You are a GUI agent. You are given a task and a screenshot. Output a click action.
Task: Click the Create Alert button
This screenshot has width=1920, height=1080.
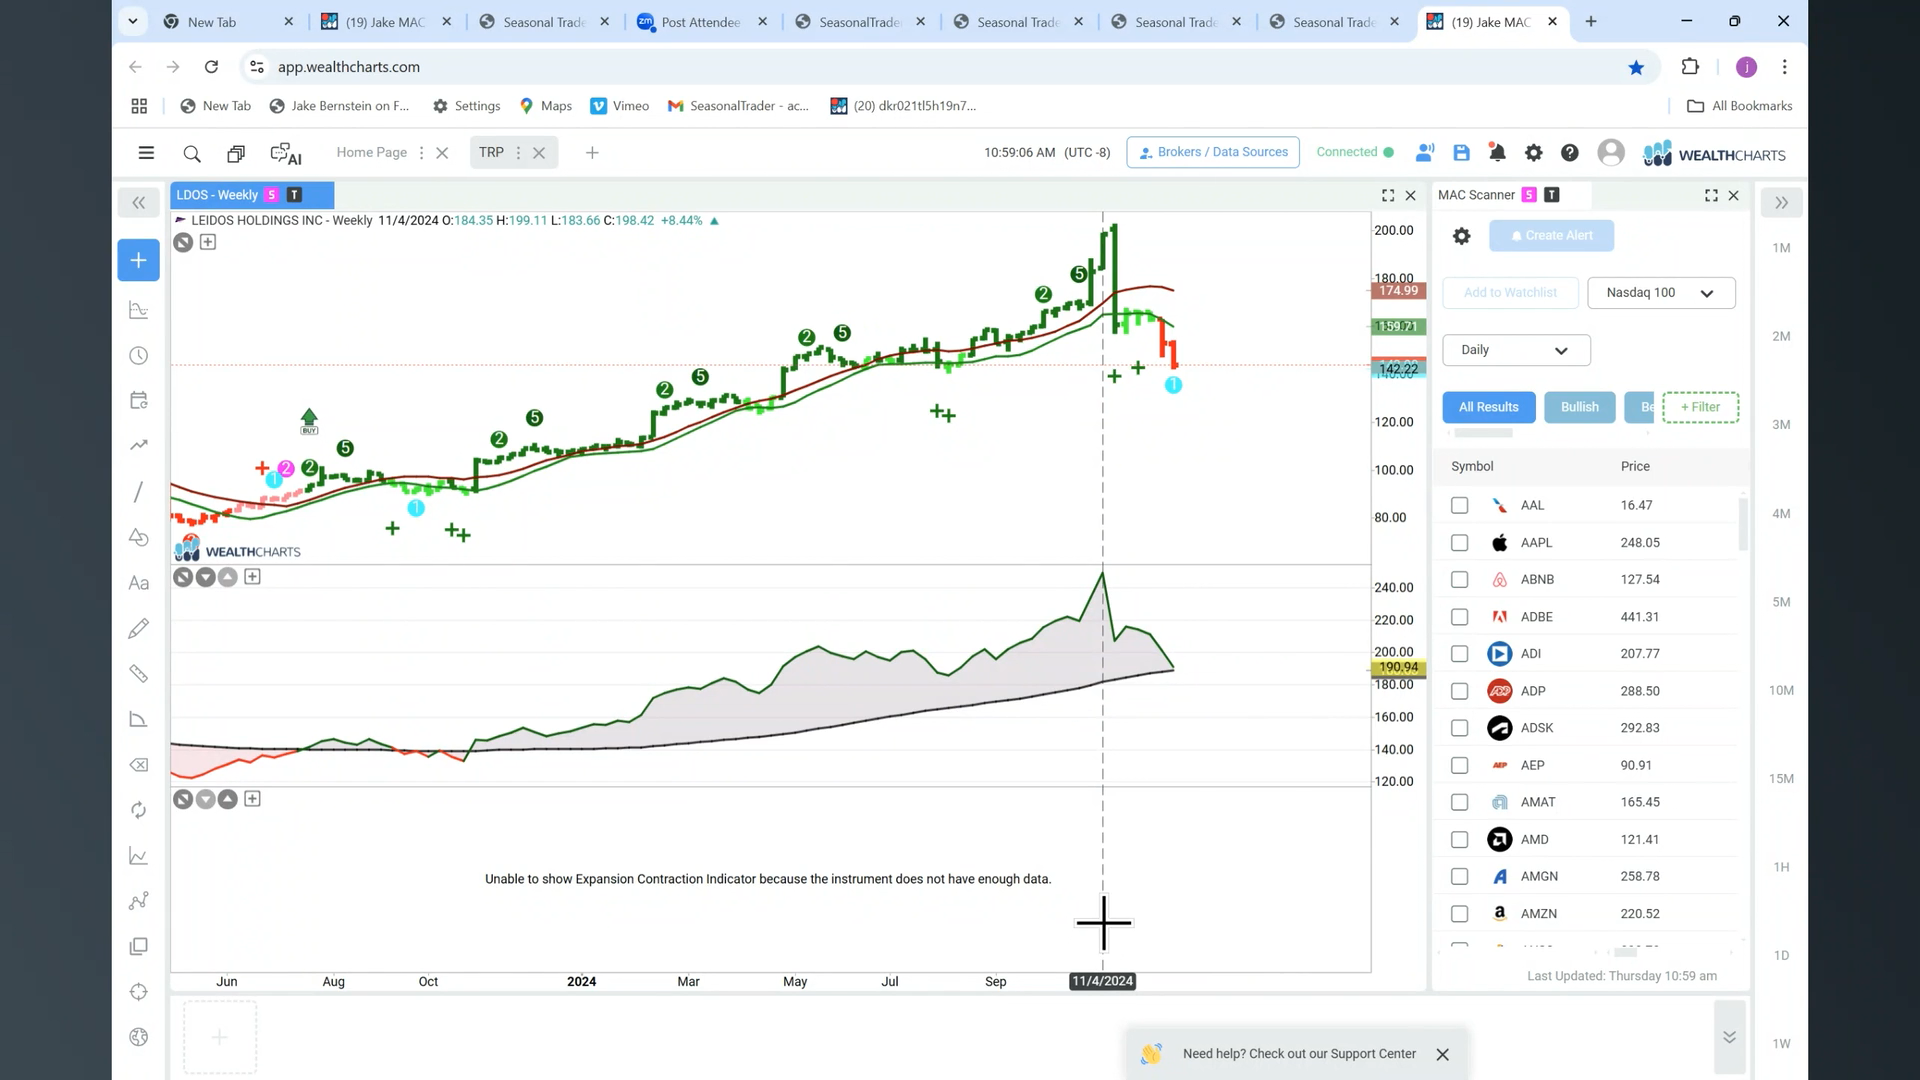click(x=1551, y=236)
